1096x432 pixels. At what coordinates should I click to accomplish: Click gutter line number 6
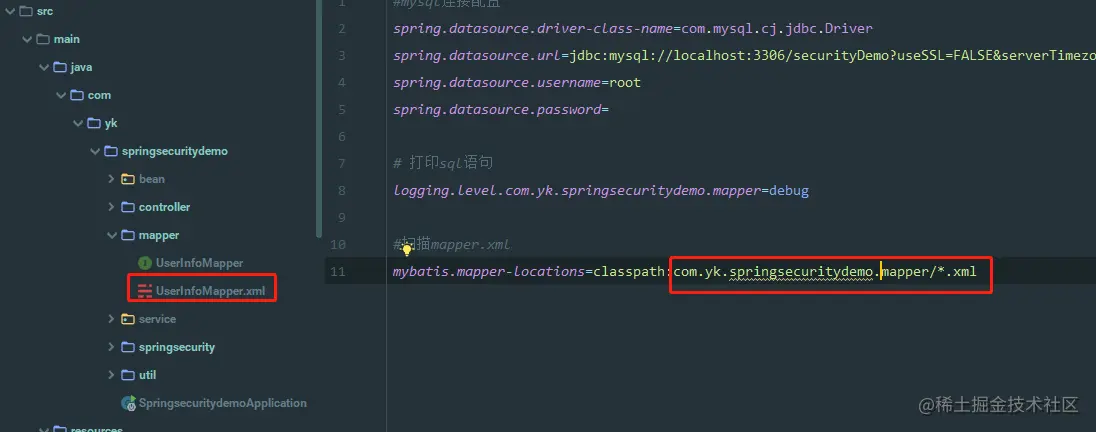(x=341, y=136)
